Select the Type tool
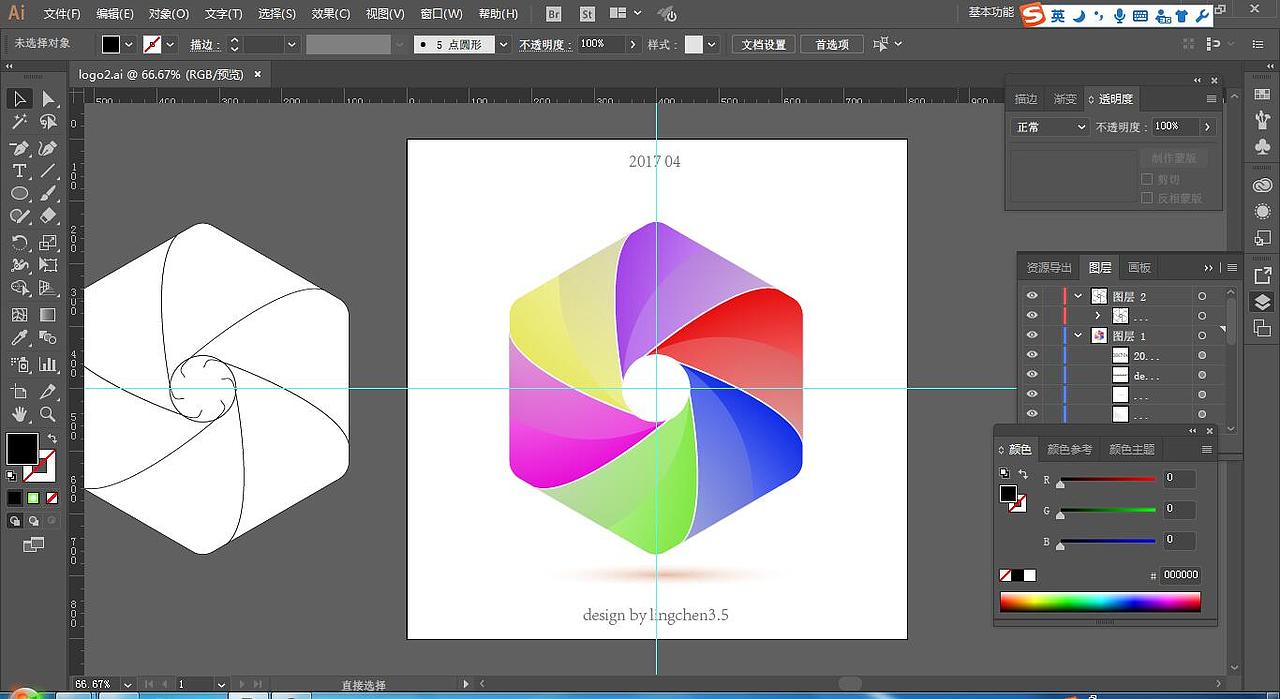Viewport: 1280px width, 699px height. coord(19,171)
